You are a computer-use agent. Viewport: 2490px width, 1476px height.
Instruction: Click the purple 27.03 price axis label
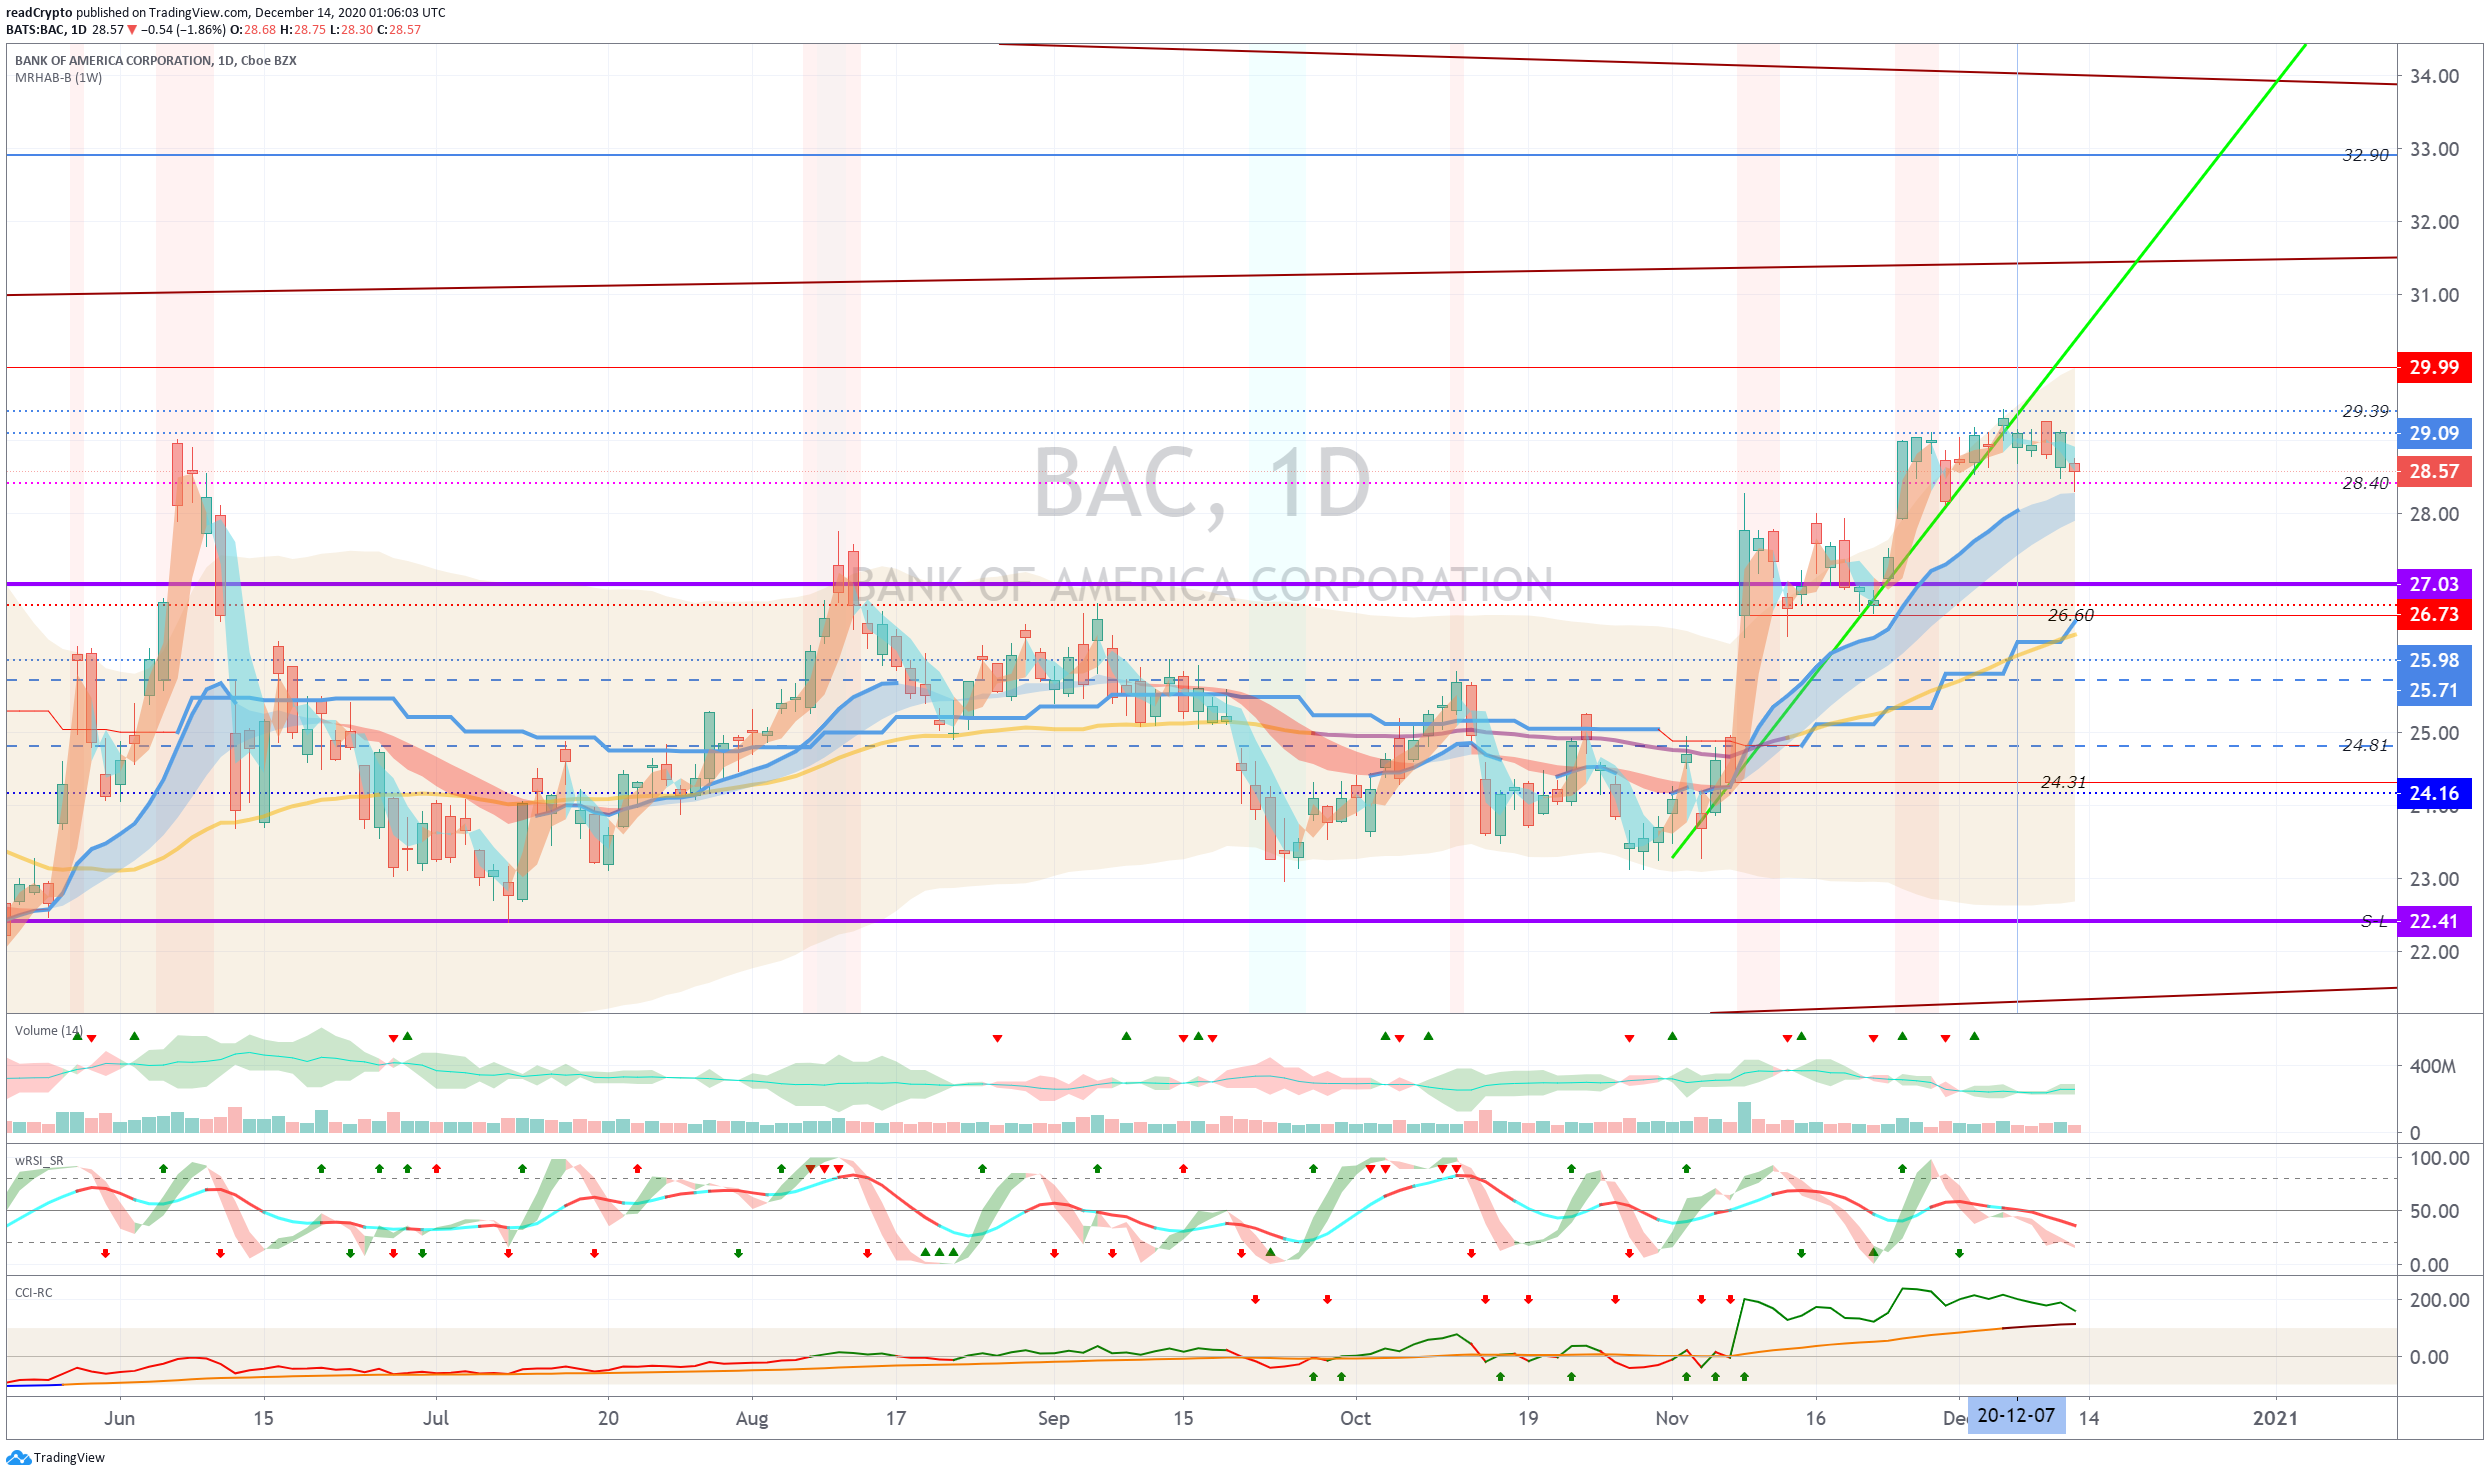pos(2434,584)
